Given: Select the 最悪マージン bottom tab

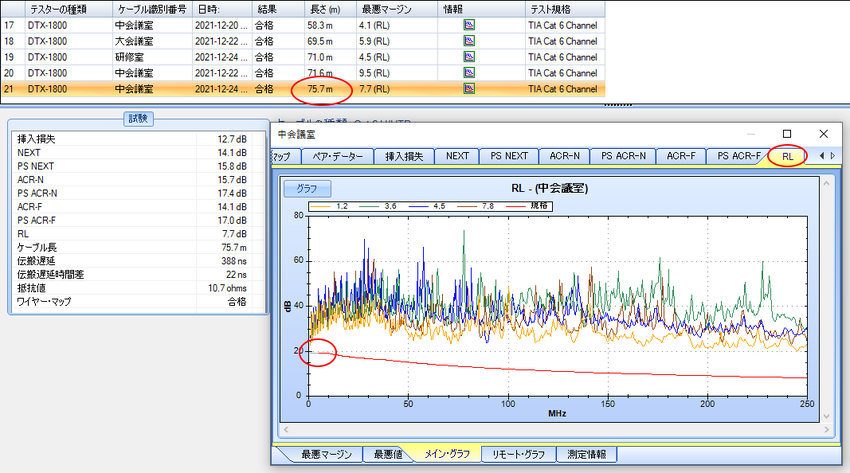Looking at the screenshot, I should point(327,454).
